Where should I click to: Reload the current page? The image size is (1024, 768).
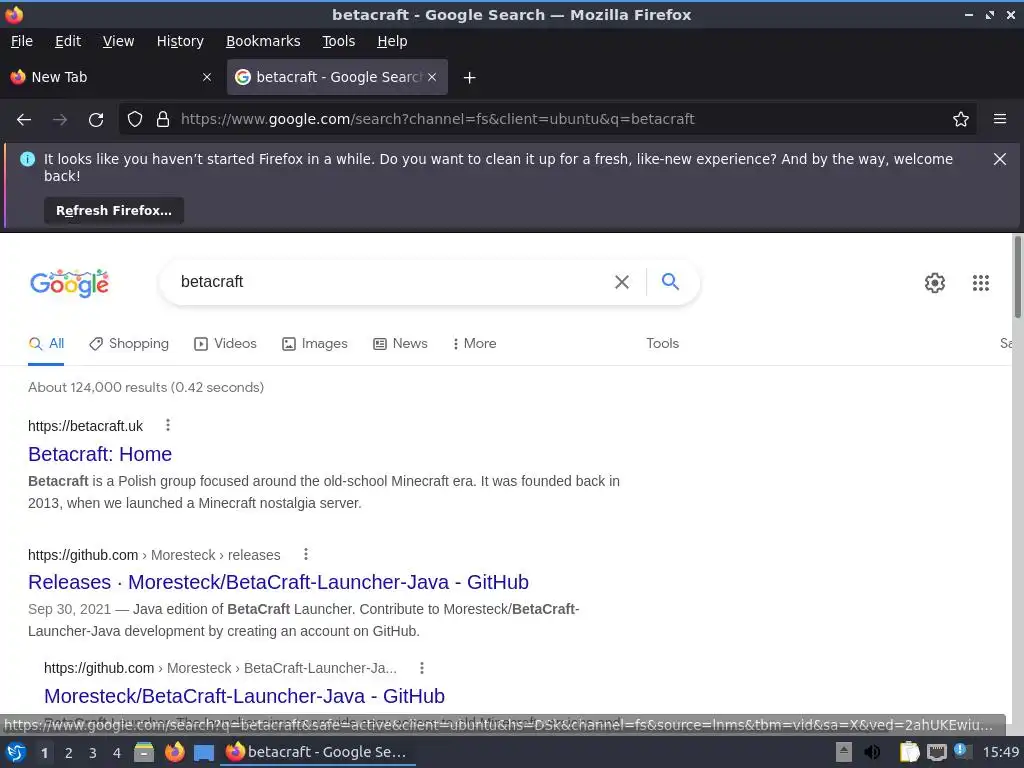(96, 120)
